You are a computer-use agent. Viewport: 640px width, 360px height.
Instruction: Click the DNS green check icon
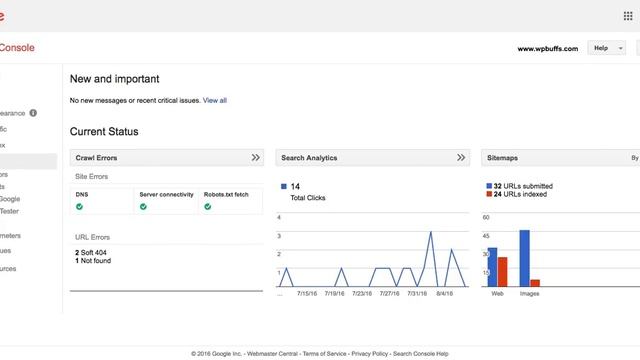(80, 207)
